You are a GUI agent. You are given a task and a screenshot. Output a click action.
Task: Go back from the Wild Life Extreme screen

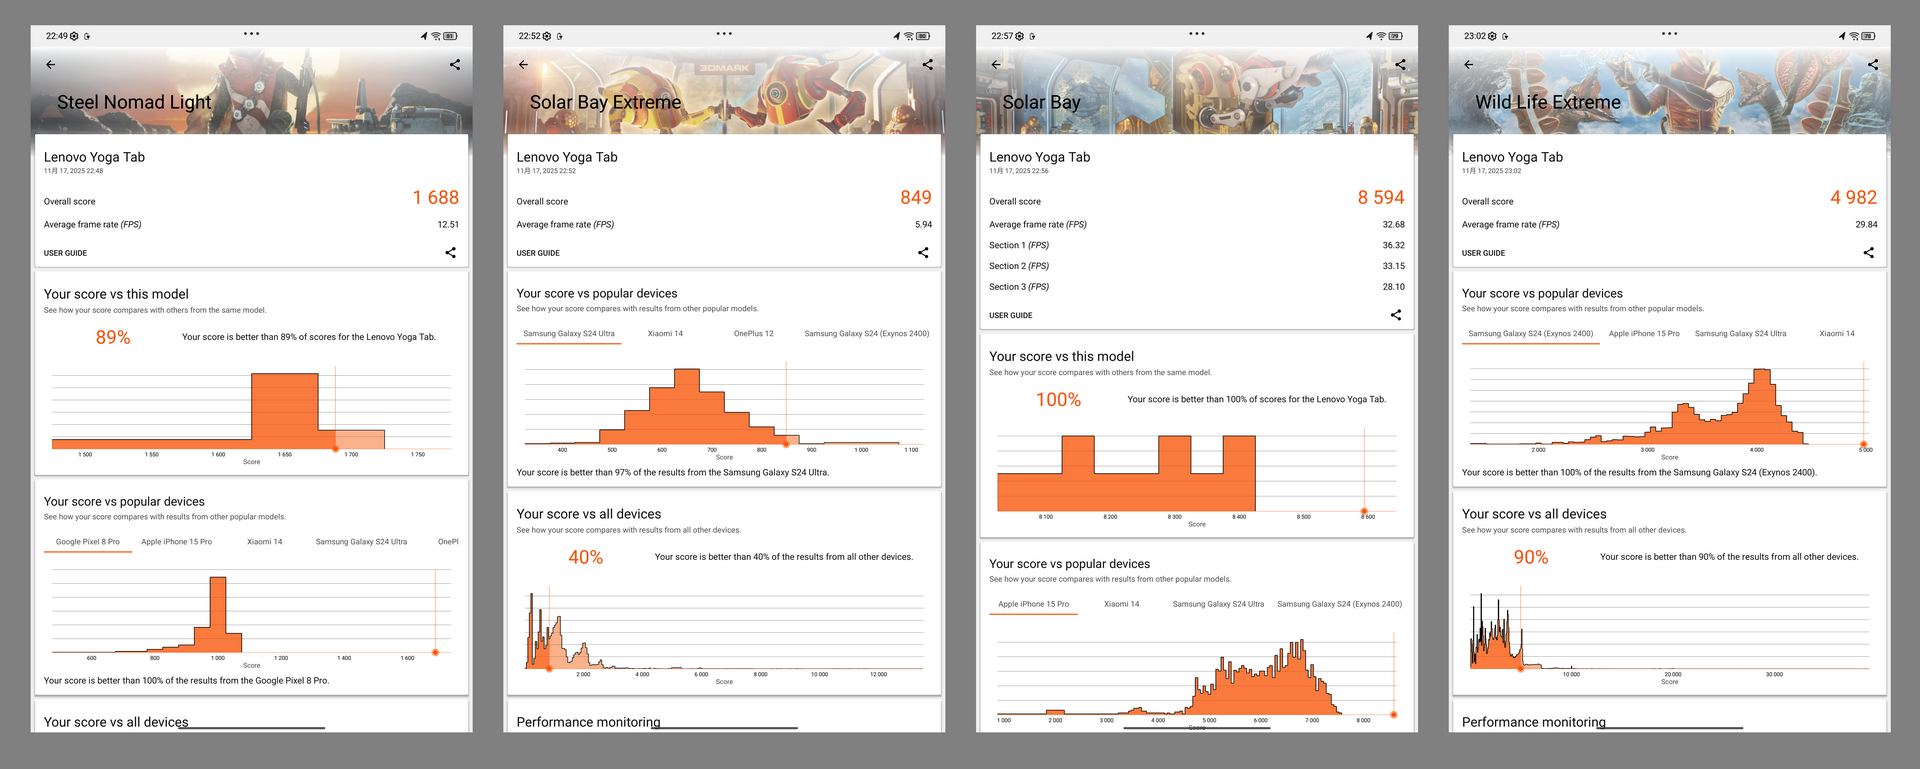coord(1469,65)
